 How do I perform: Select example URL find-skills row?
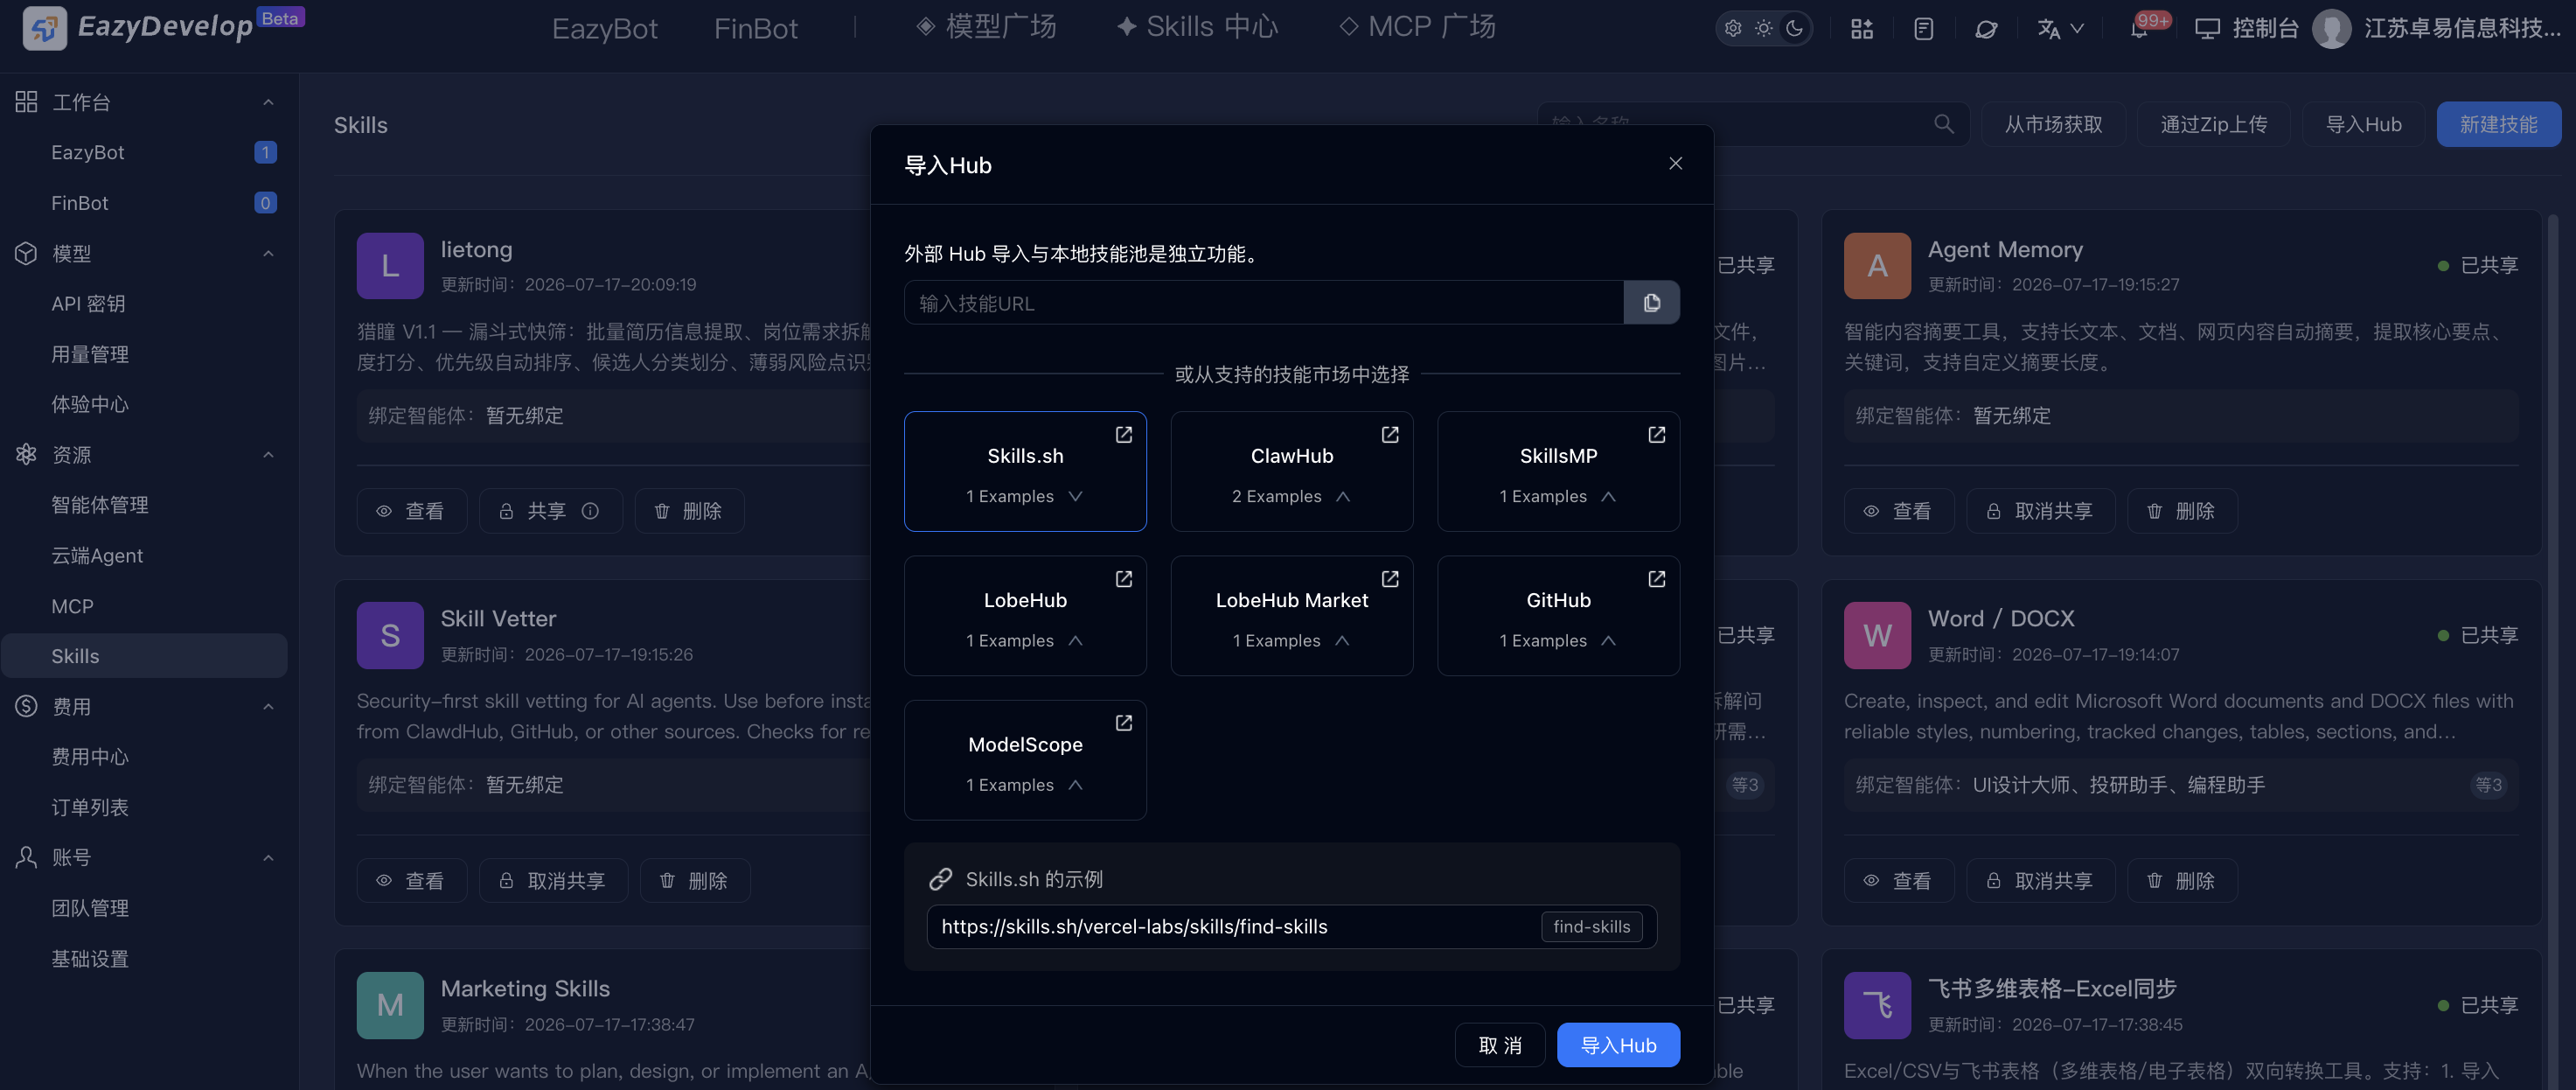point(1291,927)
